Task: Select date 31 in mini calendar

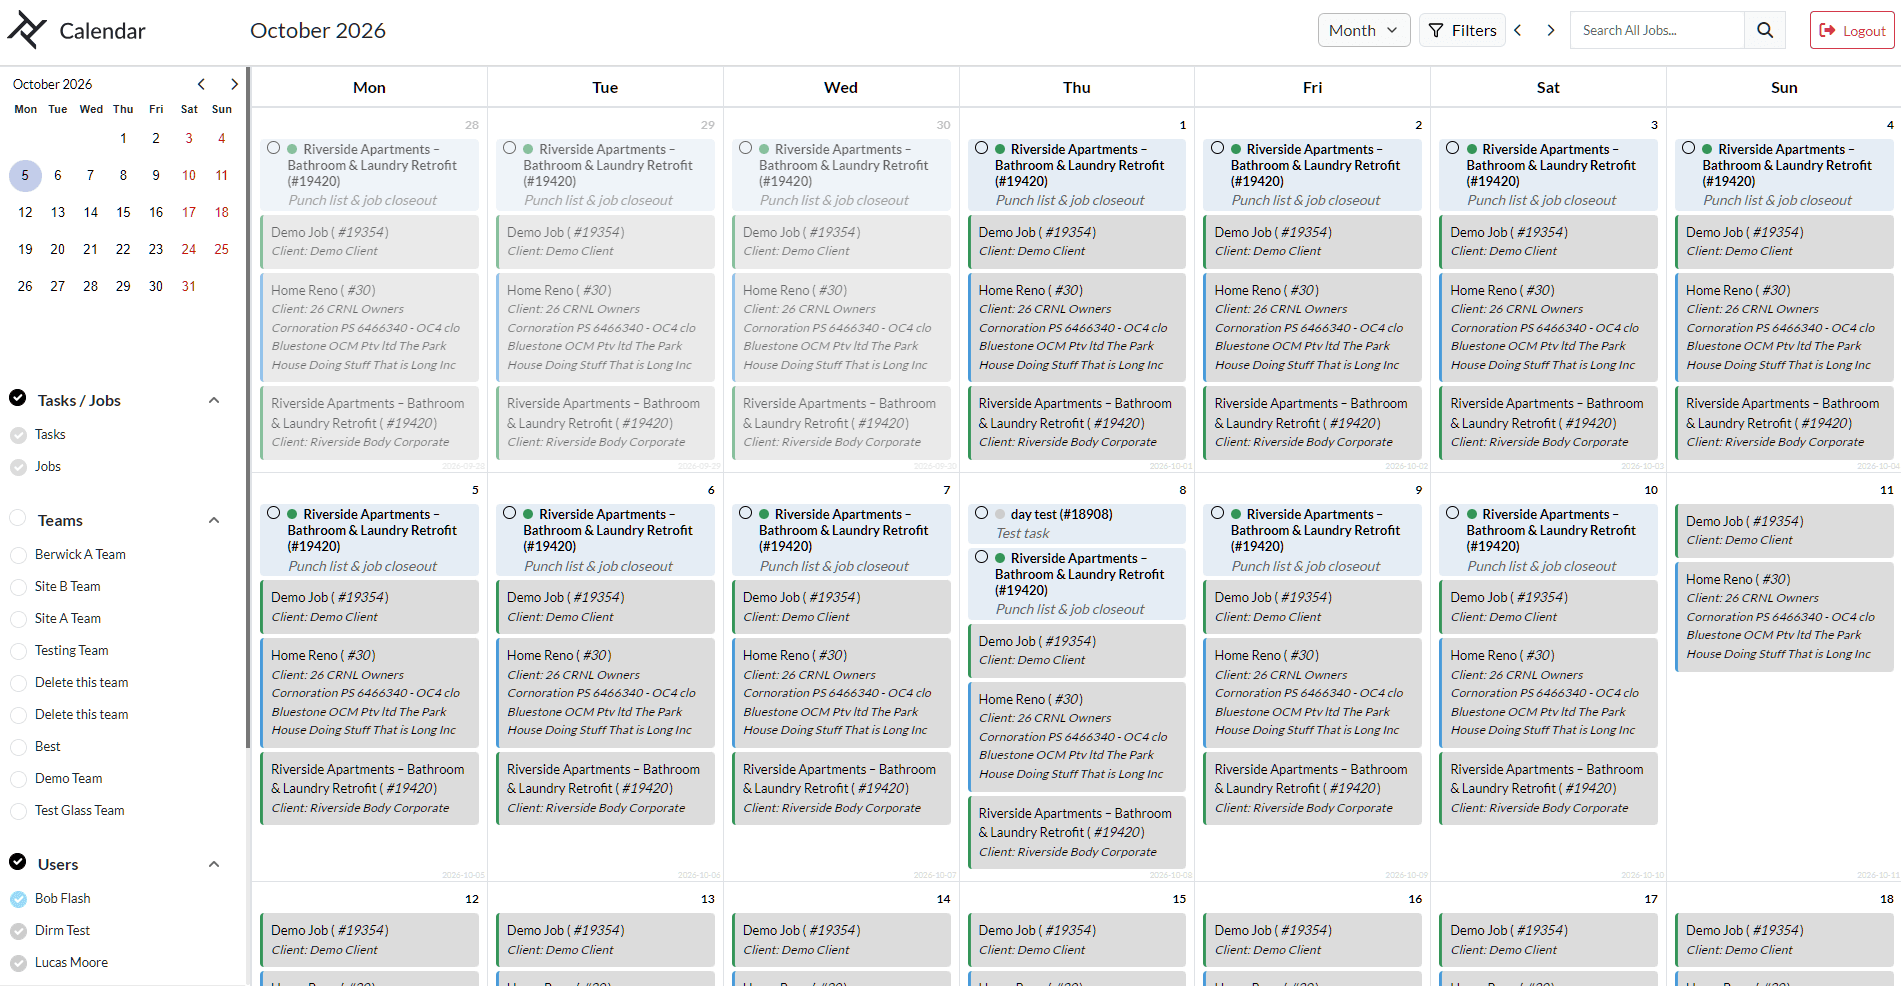Action: click(189, 286)
